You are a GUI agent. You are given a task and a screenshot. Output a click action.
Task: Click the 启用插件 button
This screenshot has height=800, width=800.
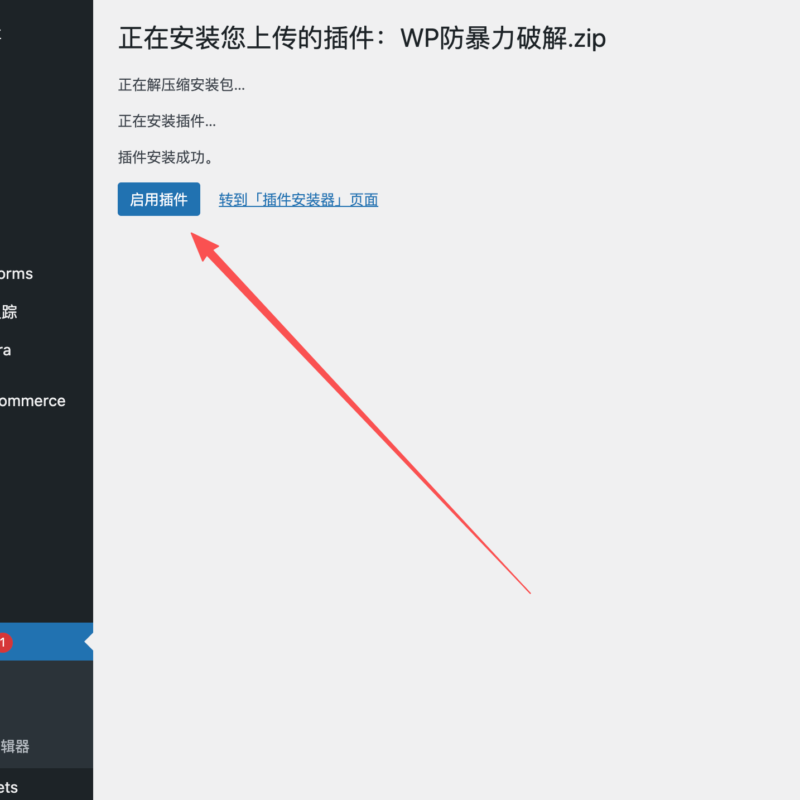(158, 199)
